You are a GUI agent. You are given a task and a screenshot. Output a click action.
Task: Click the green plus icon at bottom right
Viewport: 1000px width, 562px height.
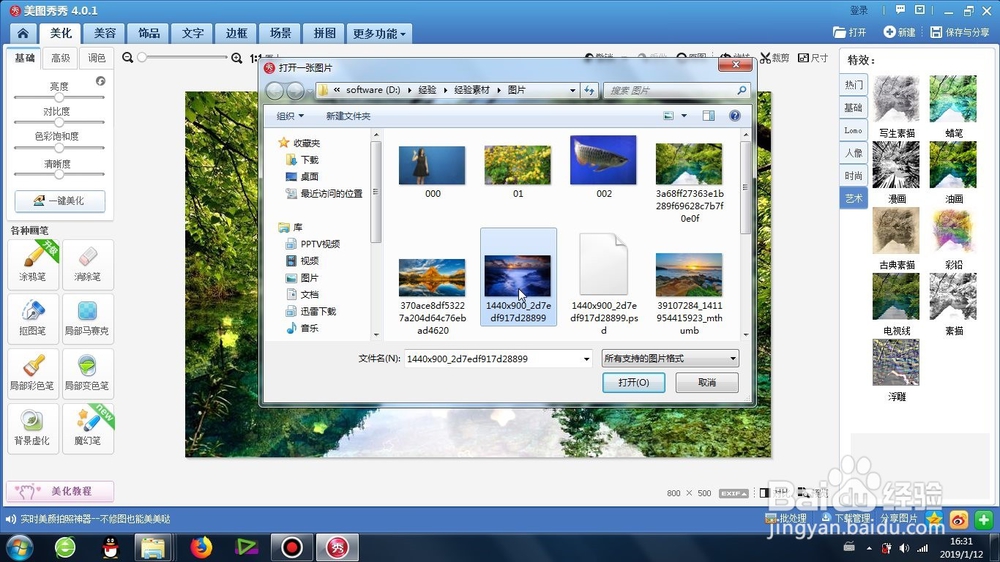tap(983, 520)
